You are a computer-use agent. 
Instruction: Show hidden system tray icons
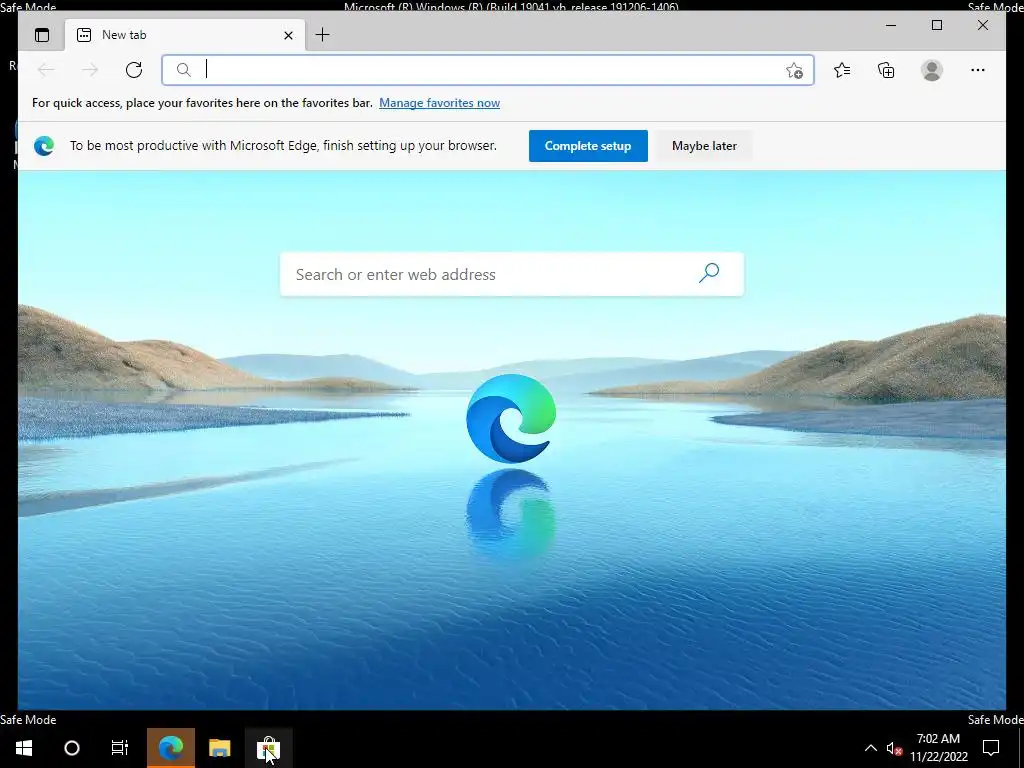point(871,748)
